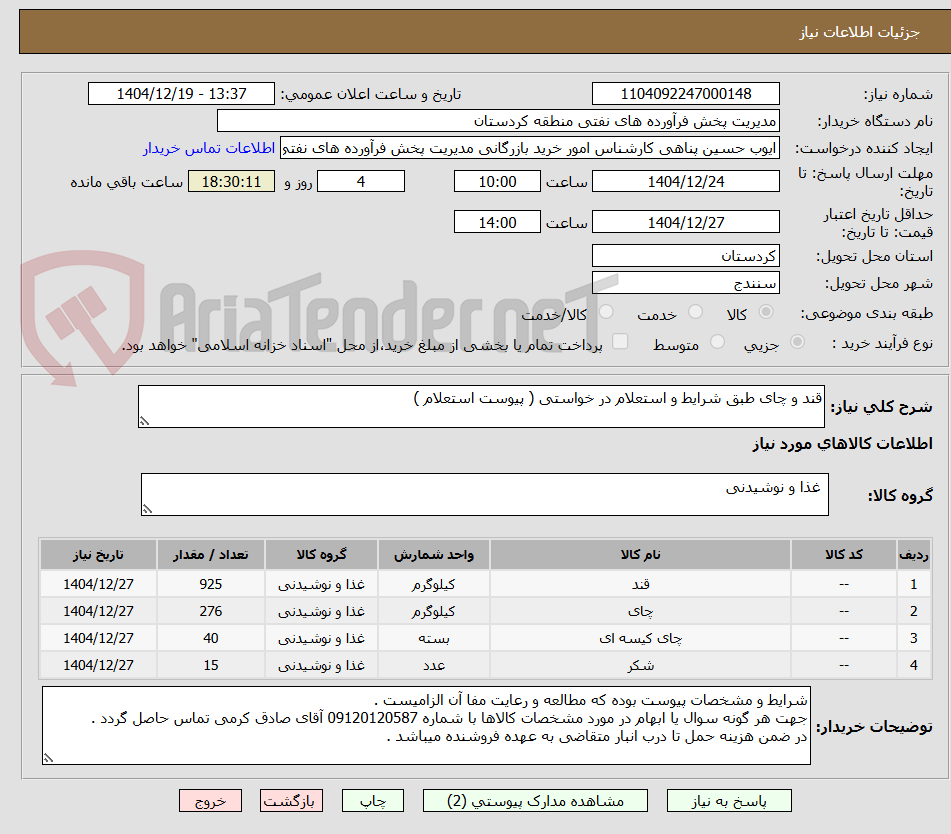The image size is (951, 834).
Task: Click quantity 15 cell
Action: coord(210,665)
